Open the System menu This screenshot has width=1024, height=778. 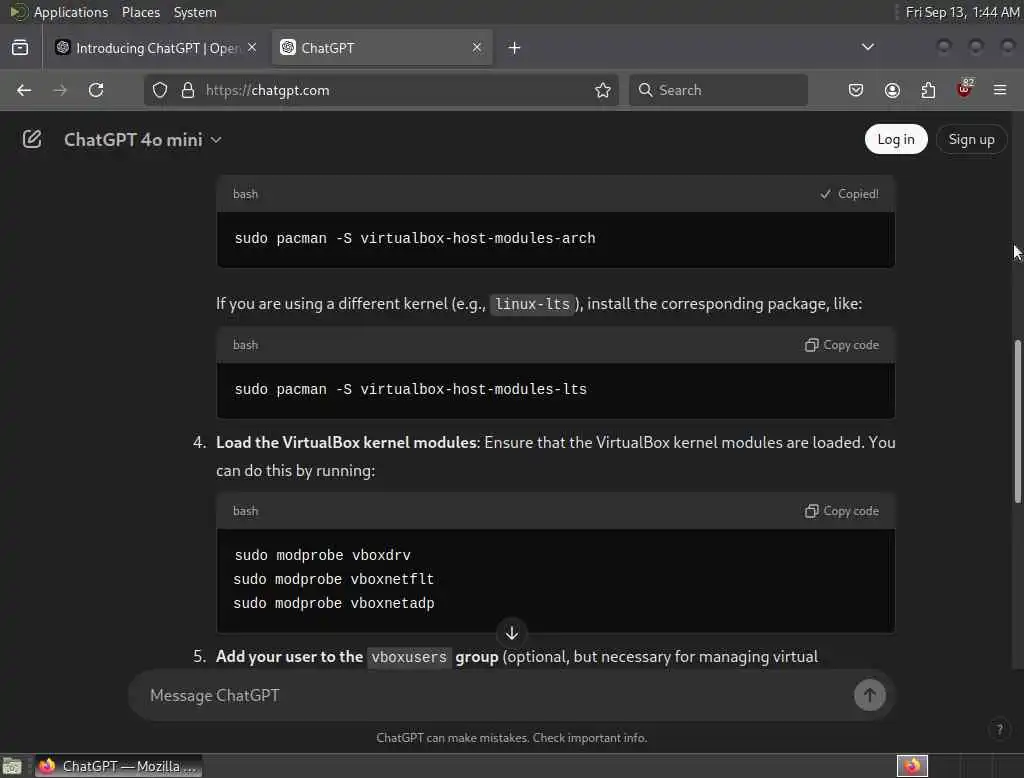[x=195, y=12]
